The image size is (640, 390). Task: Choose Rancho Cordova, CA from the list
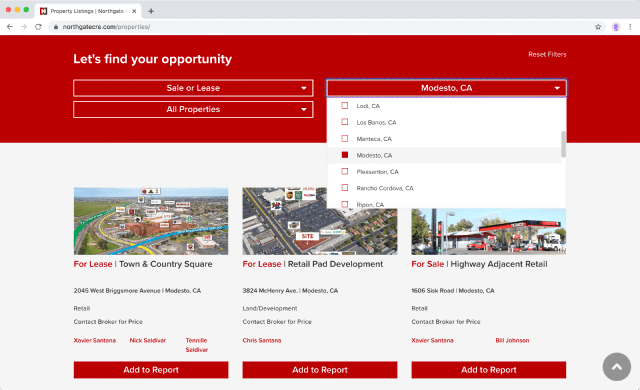point(385,188)
